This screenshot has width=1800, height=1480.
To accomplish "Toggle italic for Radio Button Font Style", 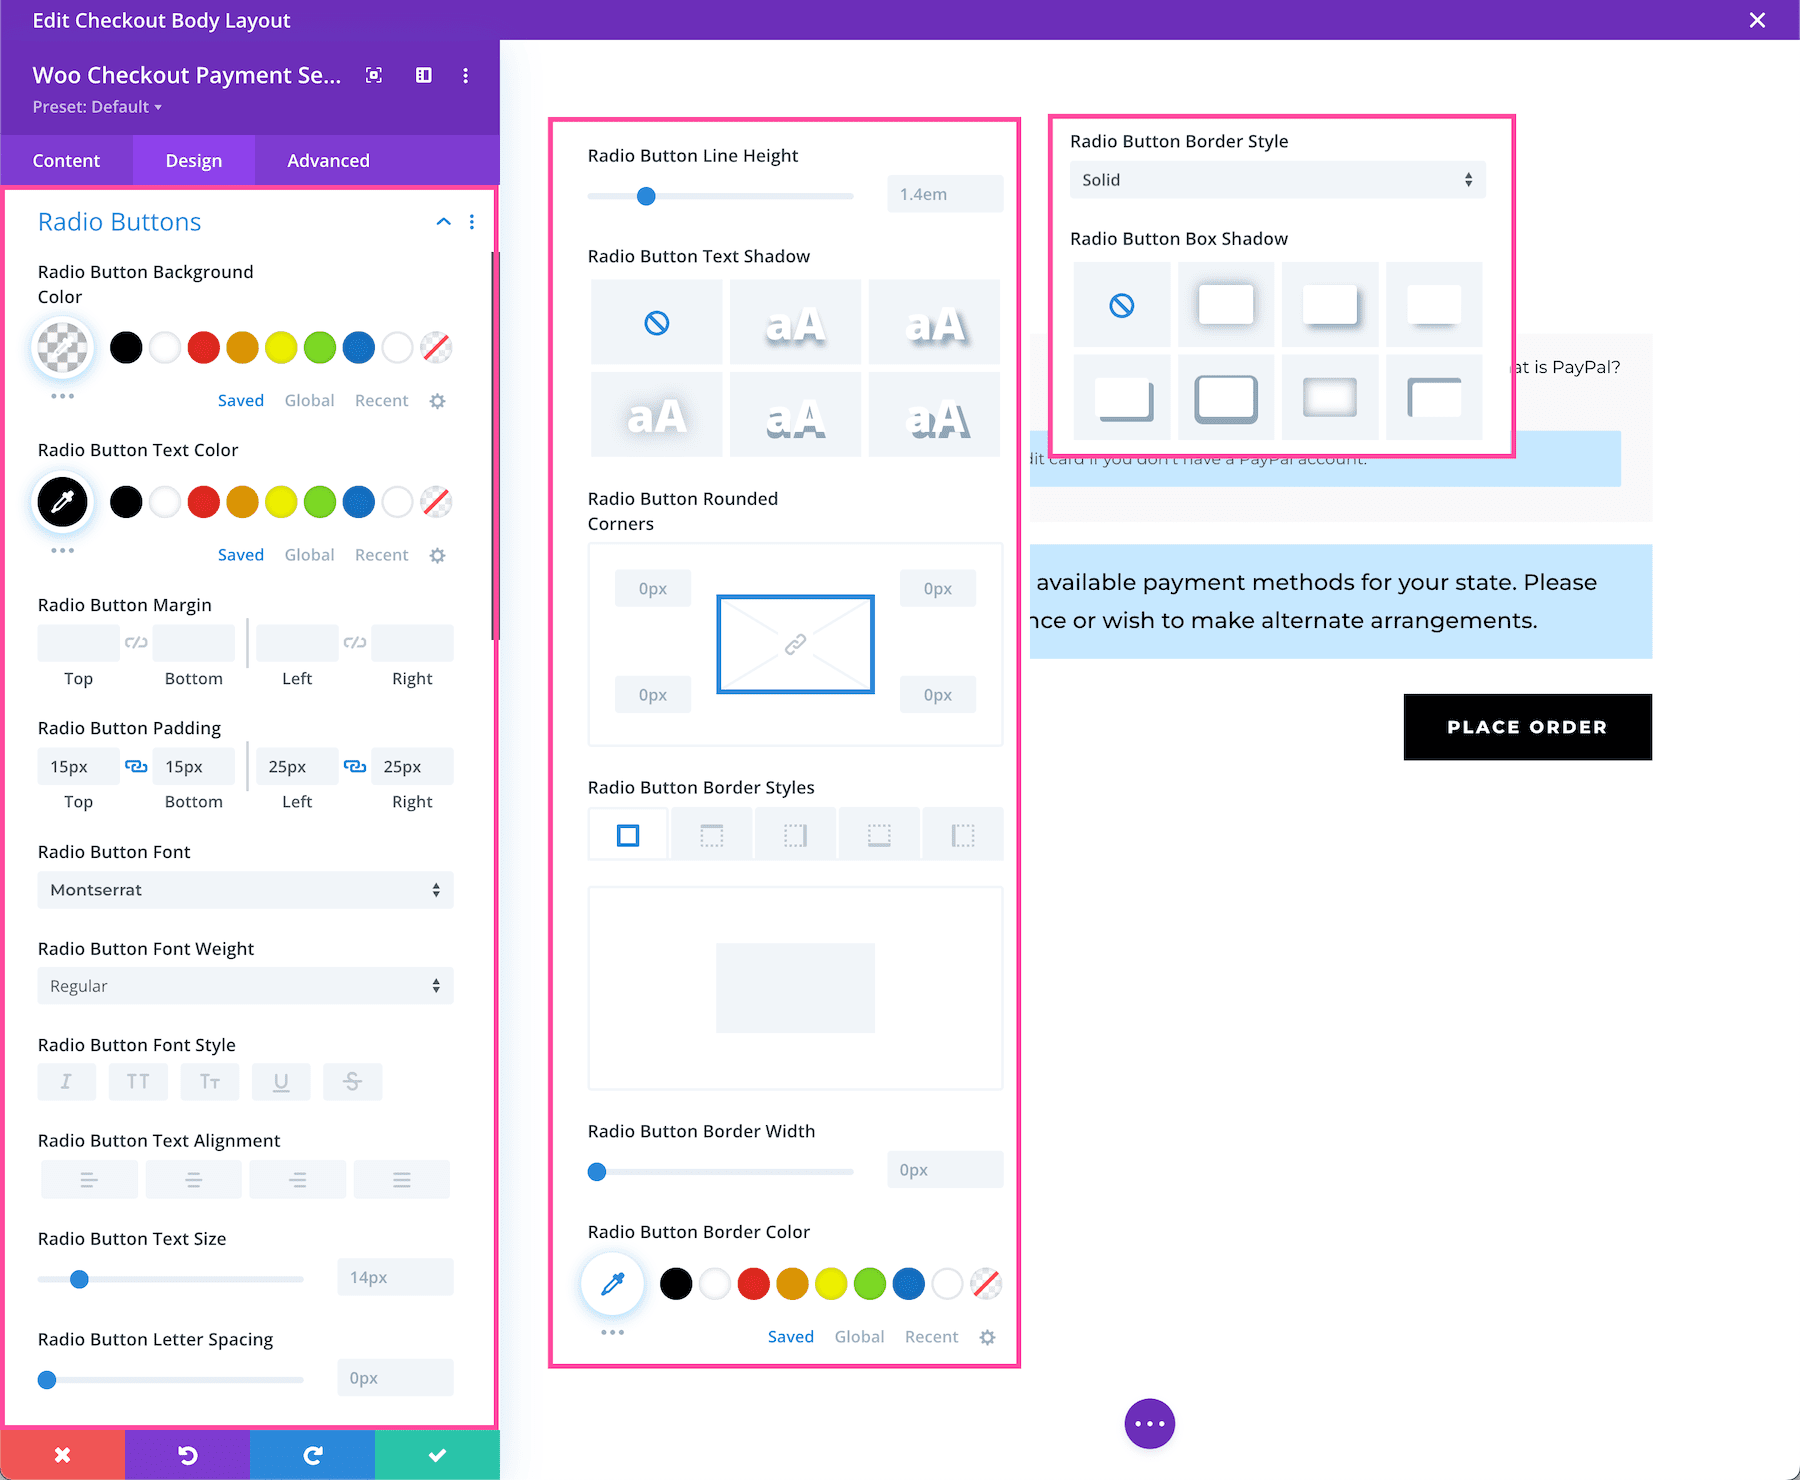I will [x=66, y=1081].
